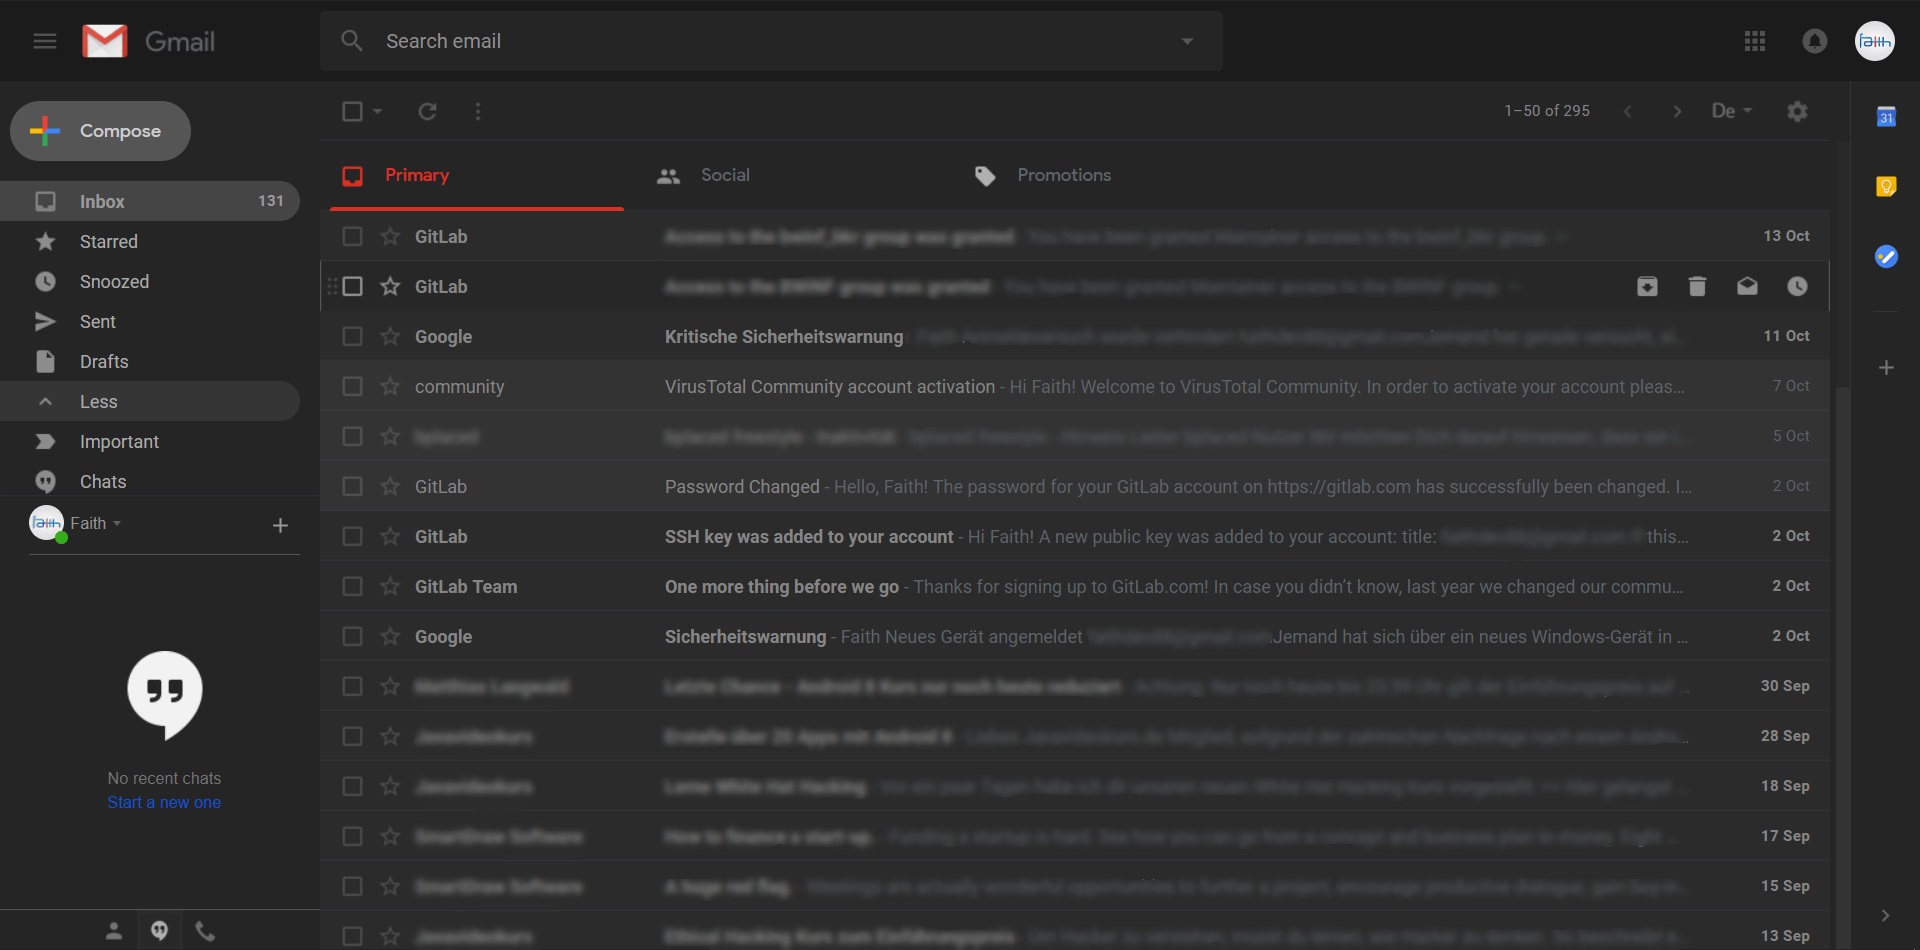The height and width of the screenshot is (950, 1920).
Task: Open the One more thing before we go email
Action: [x=1075, y=586]
